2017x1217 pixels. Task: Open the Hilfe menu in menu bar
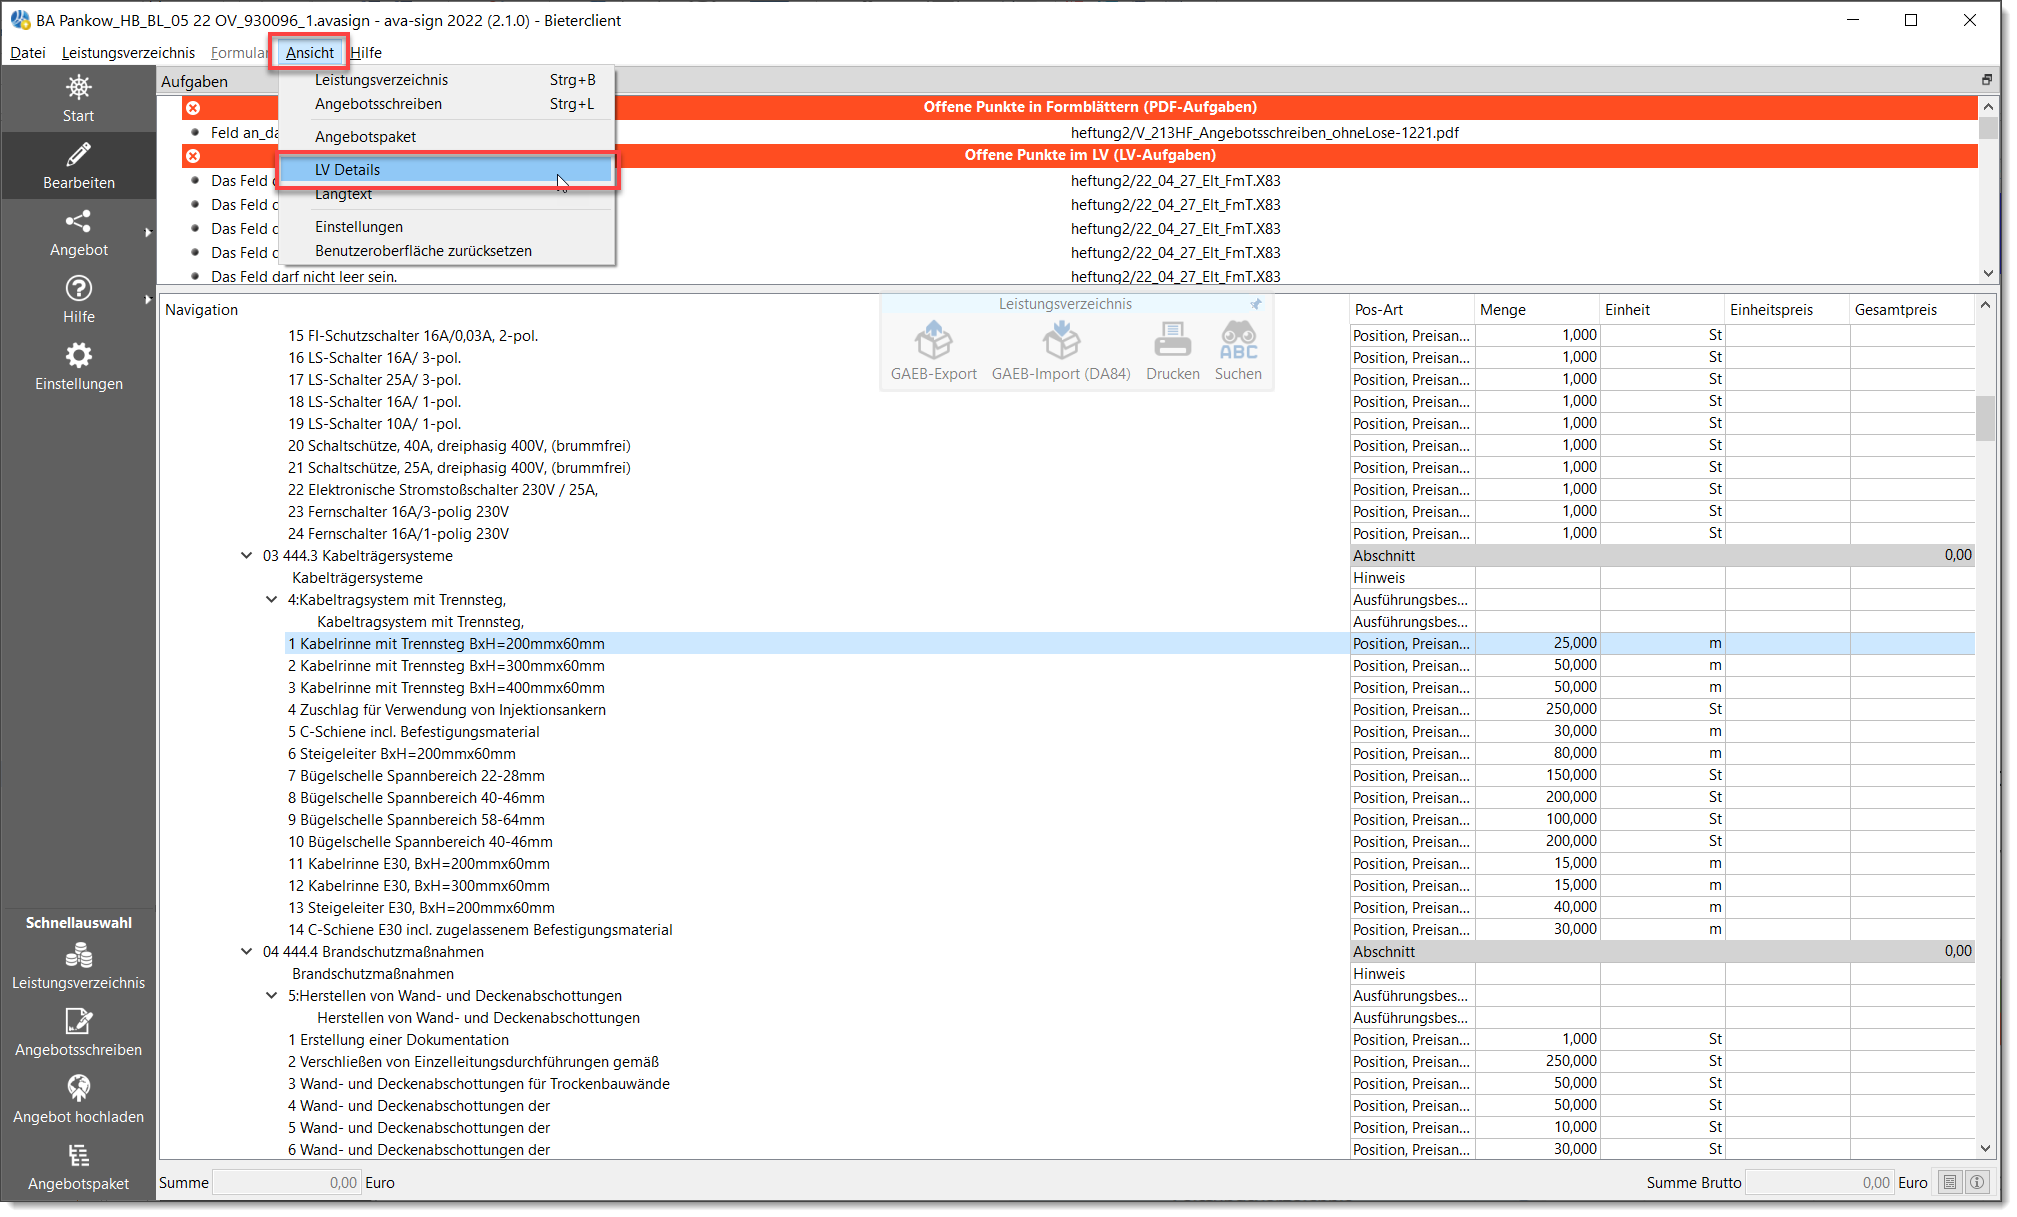point(366,52)
